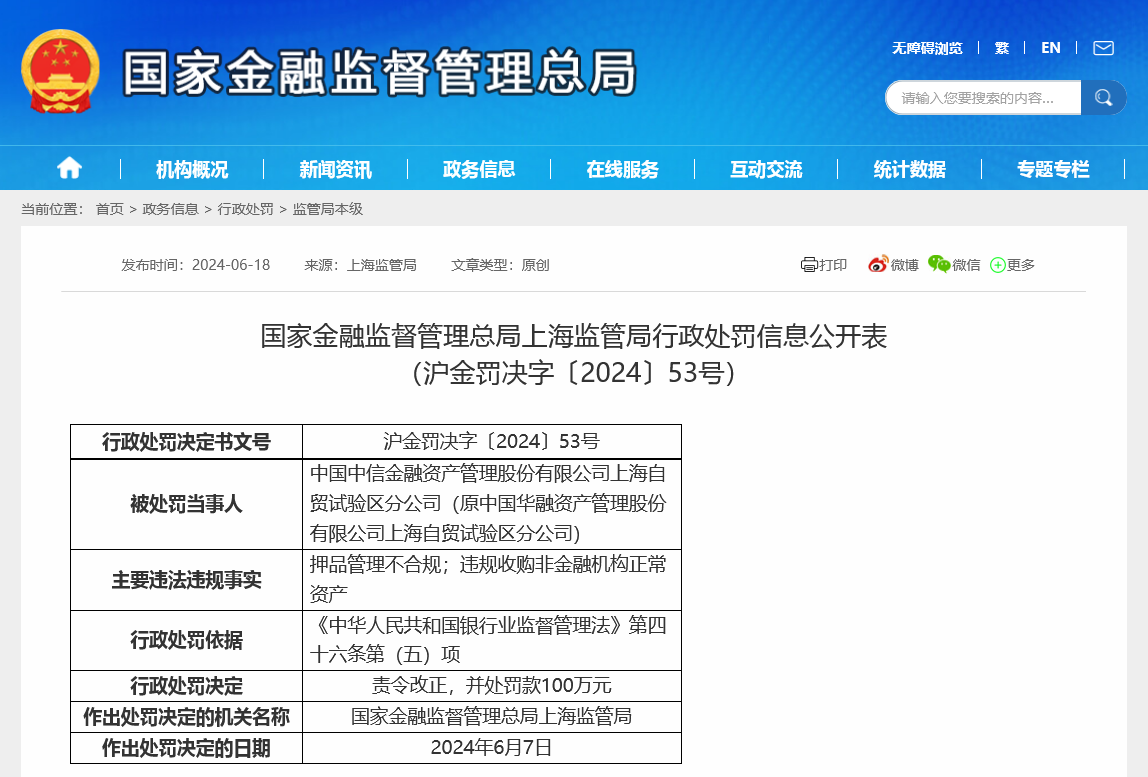Screen dimensions: 1148x777
Task: Open the 专题专栏 menu
Action: coord(1053,169)
